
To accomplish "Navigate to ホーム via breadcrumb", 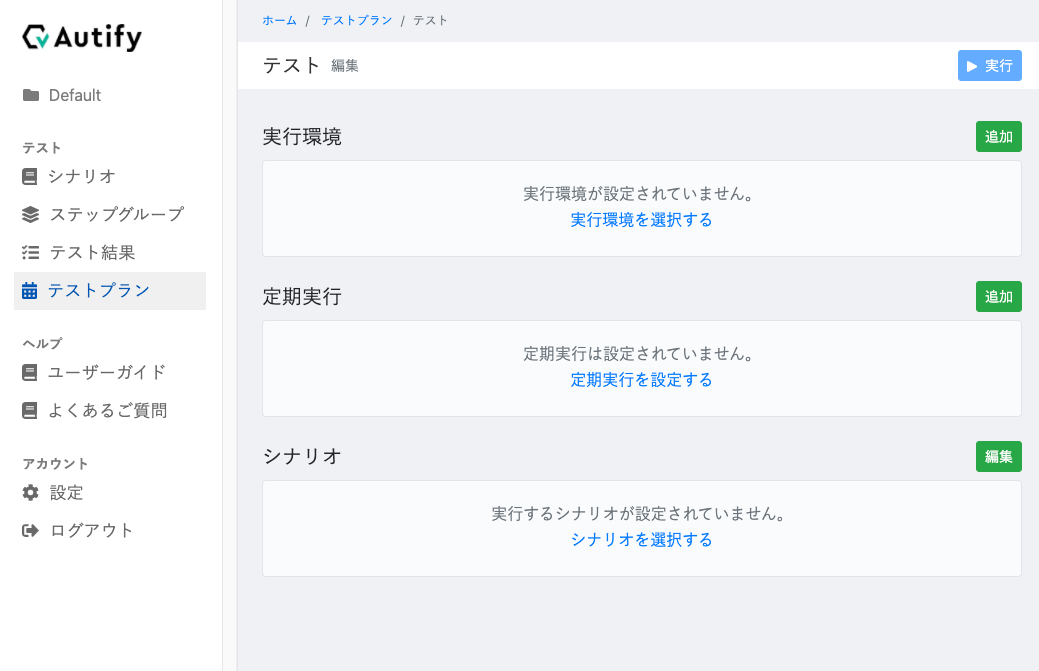I will pos(279,18).
